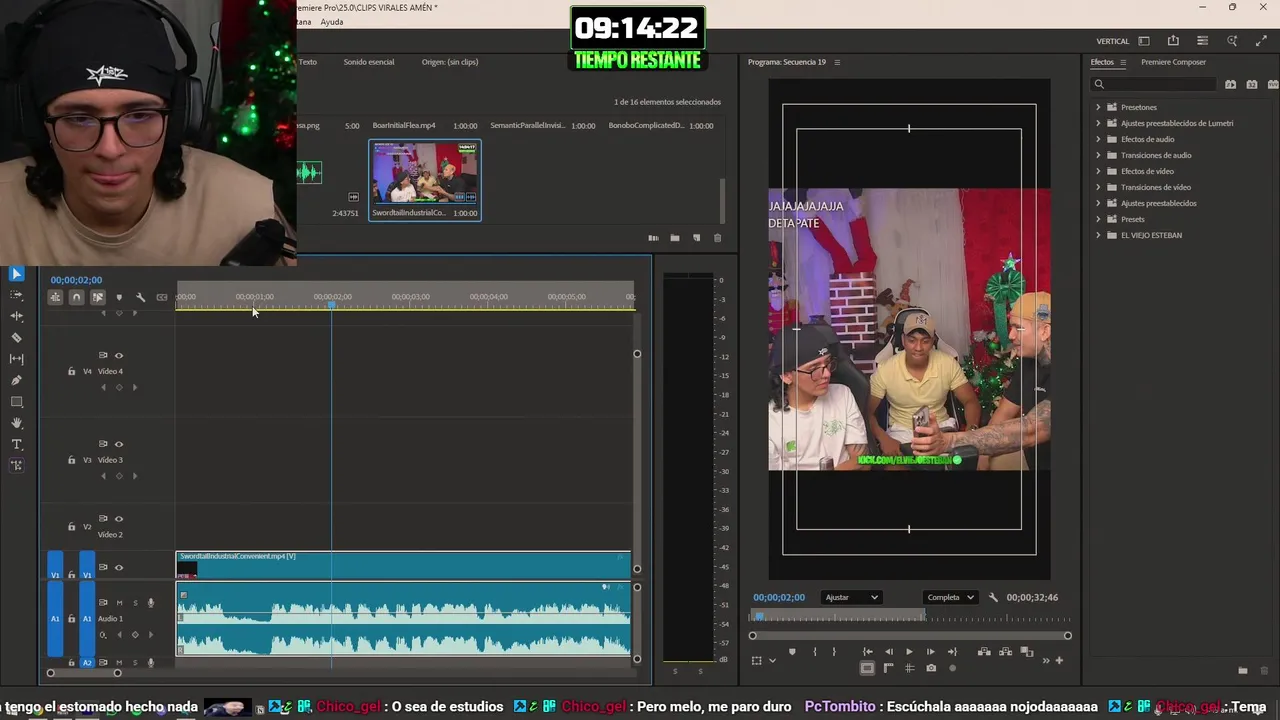Viewport: 1280px width, 720px height.
Task: Switch to the Efectos tab
Action: [x=1102, y=62]
